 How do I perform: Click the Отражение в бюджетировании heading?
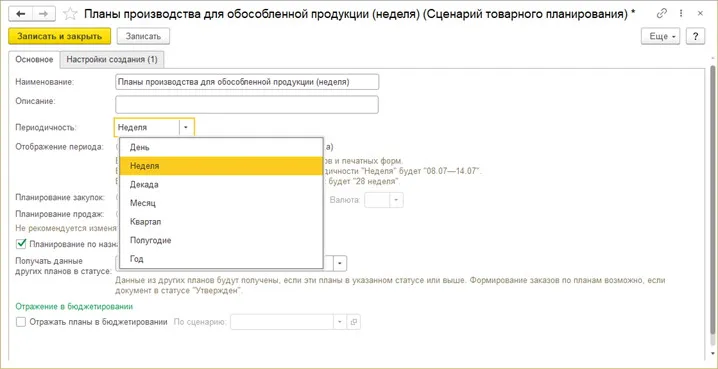pos(74,306)
